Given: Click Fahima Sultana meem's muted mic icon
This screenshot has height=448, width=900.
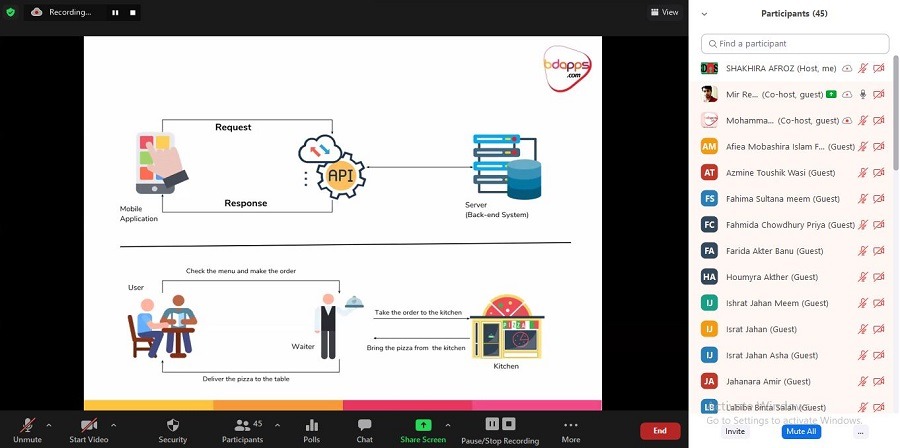Looking at the screenshot, I should coord(863,199).
